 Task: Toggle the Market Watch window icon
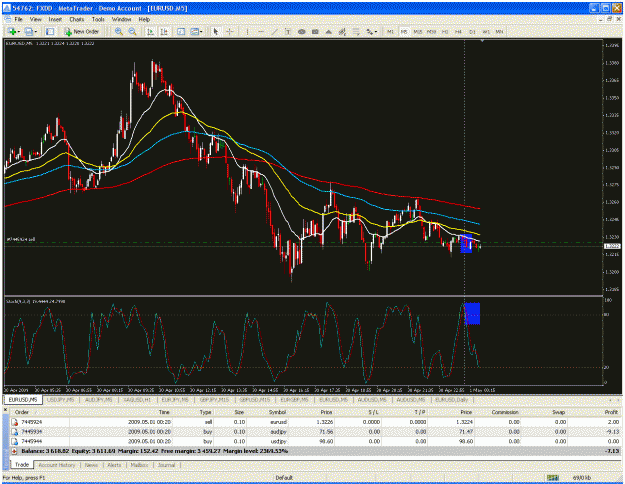(50, 31)
